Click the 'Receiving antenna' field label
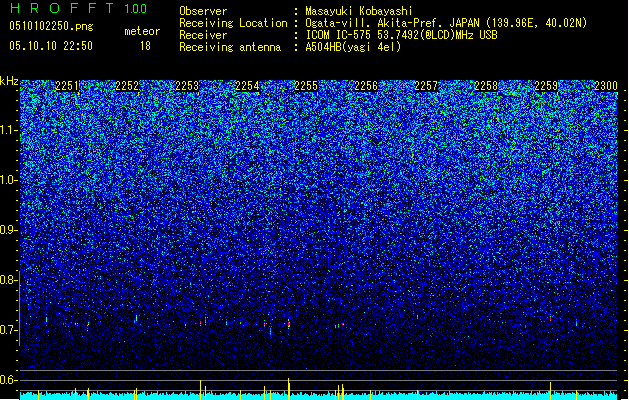The image size is (629, 400). point(230,47)
